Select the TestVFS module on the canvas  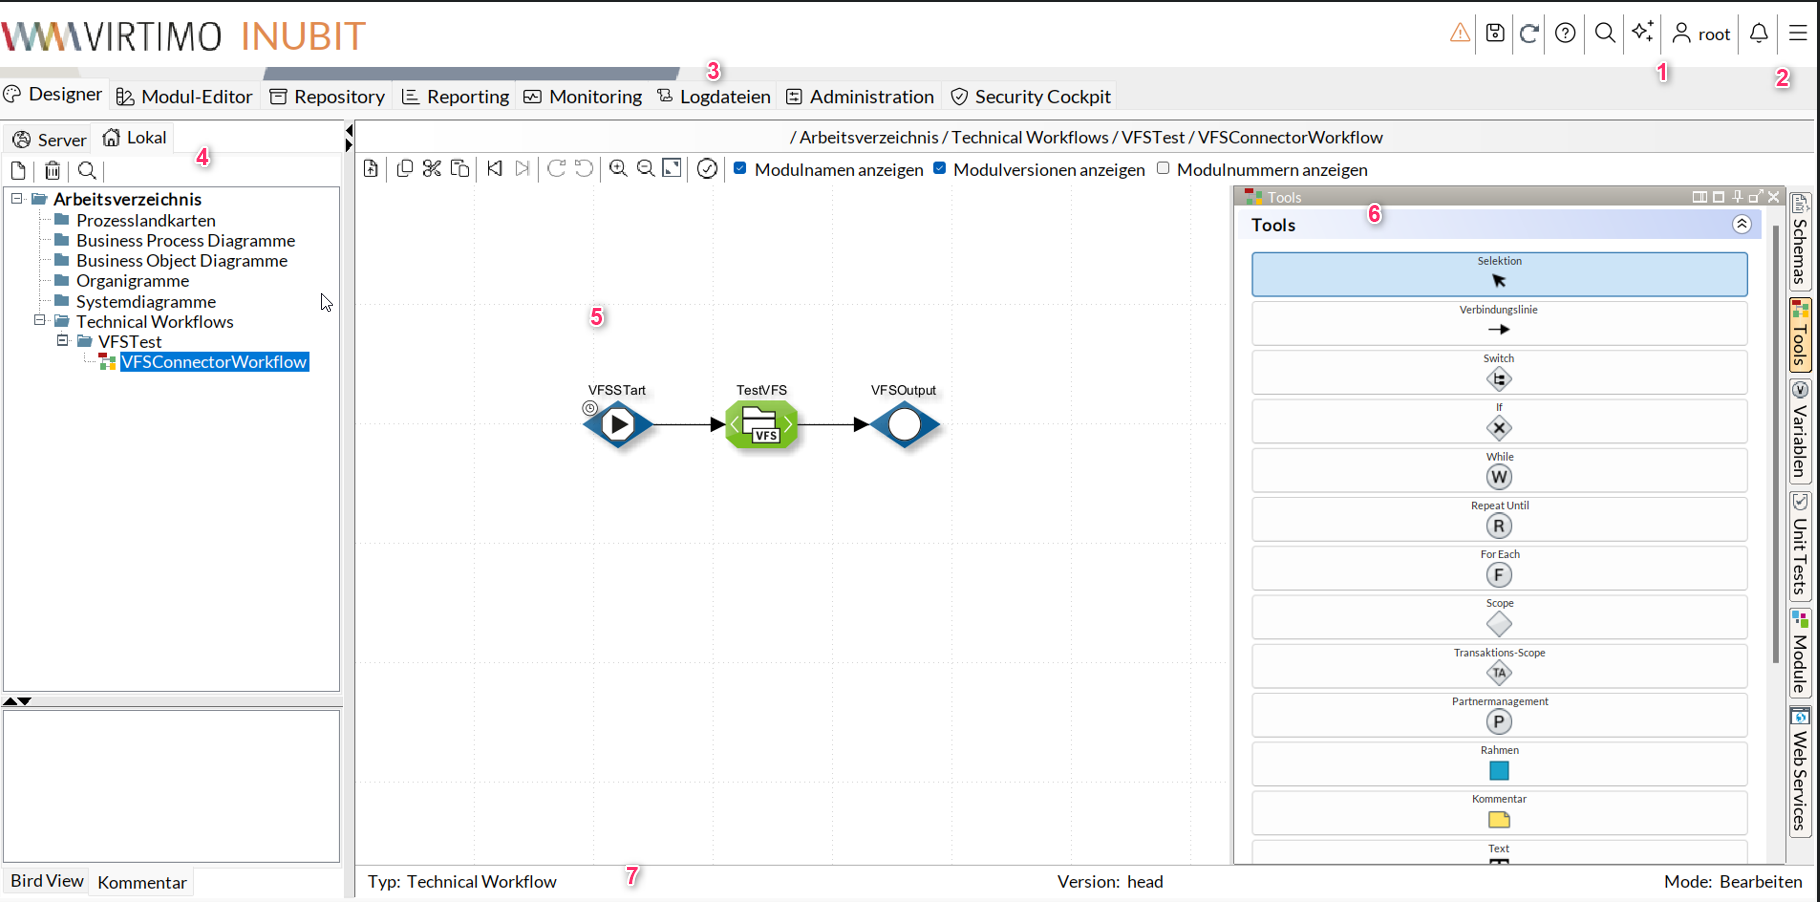(763, 424)
